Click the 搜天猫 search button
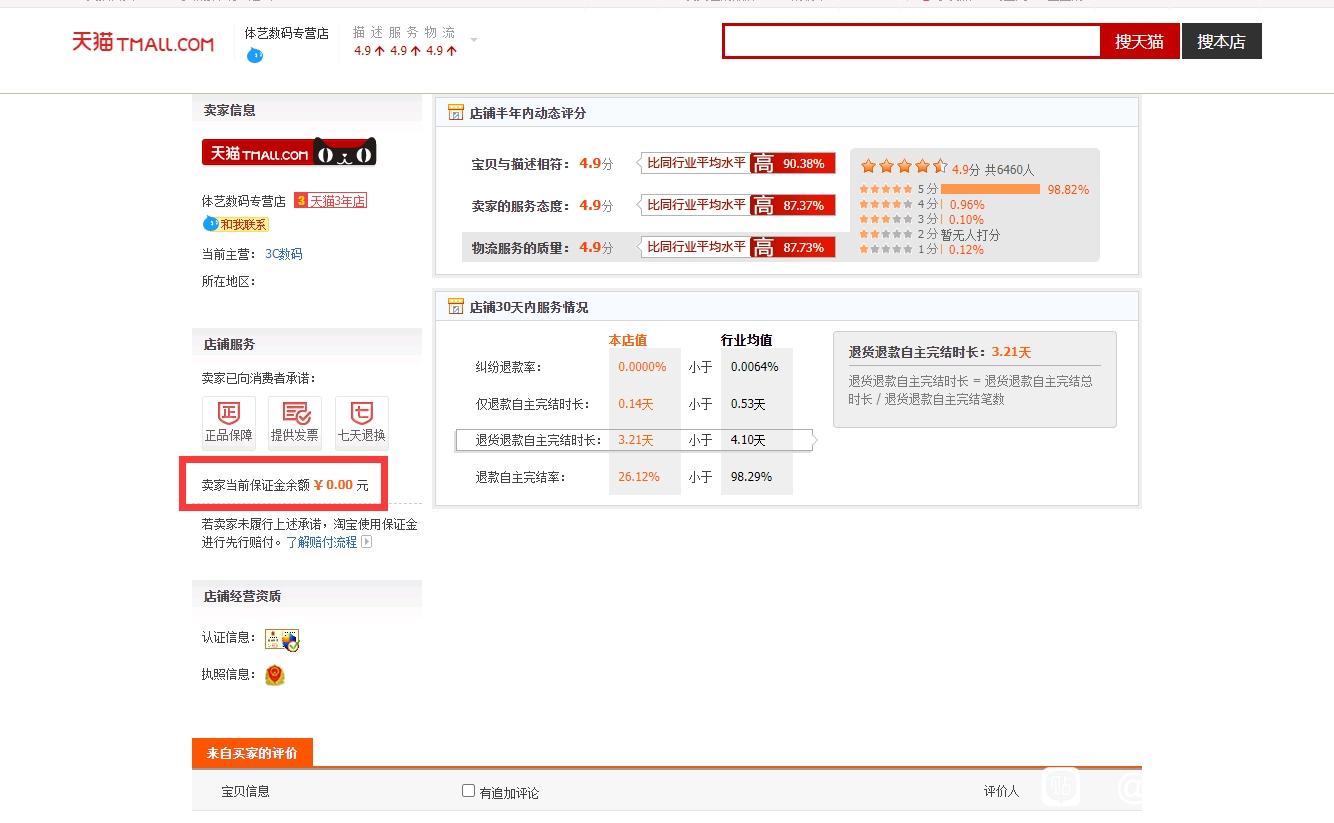Screen dimensions: 1334x823 point(1139,41)
